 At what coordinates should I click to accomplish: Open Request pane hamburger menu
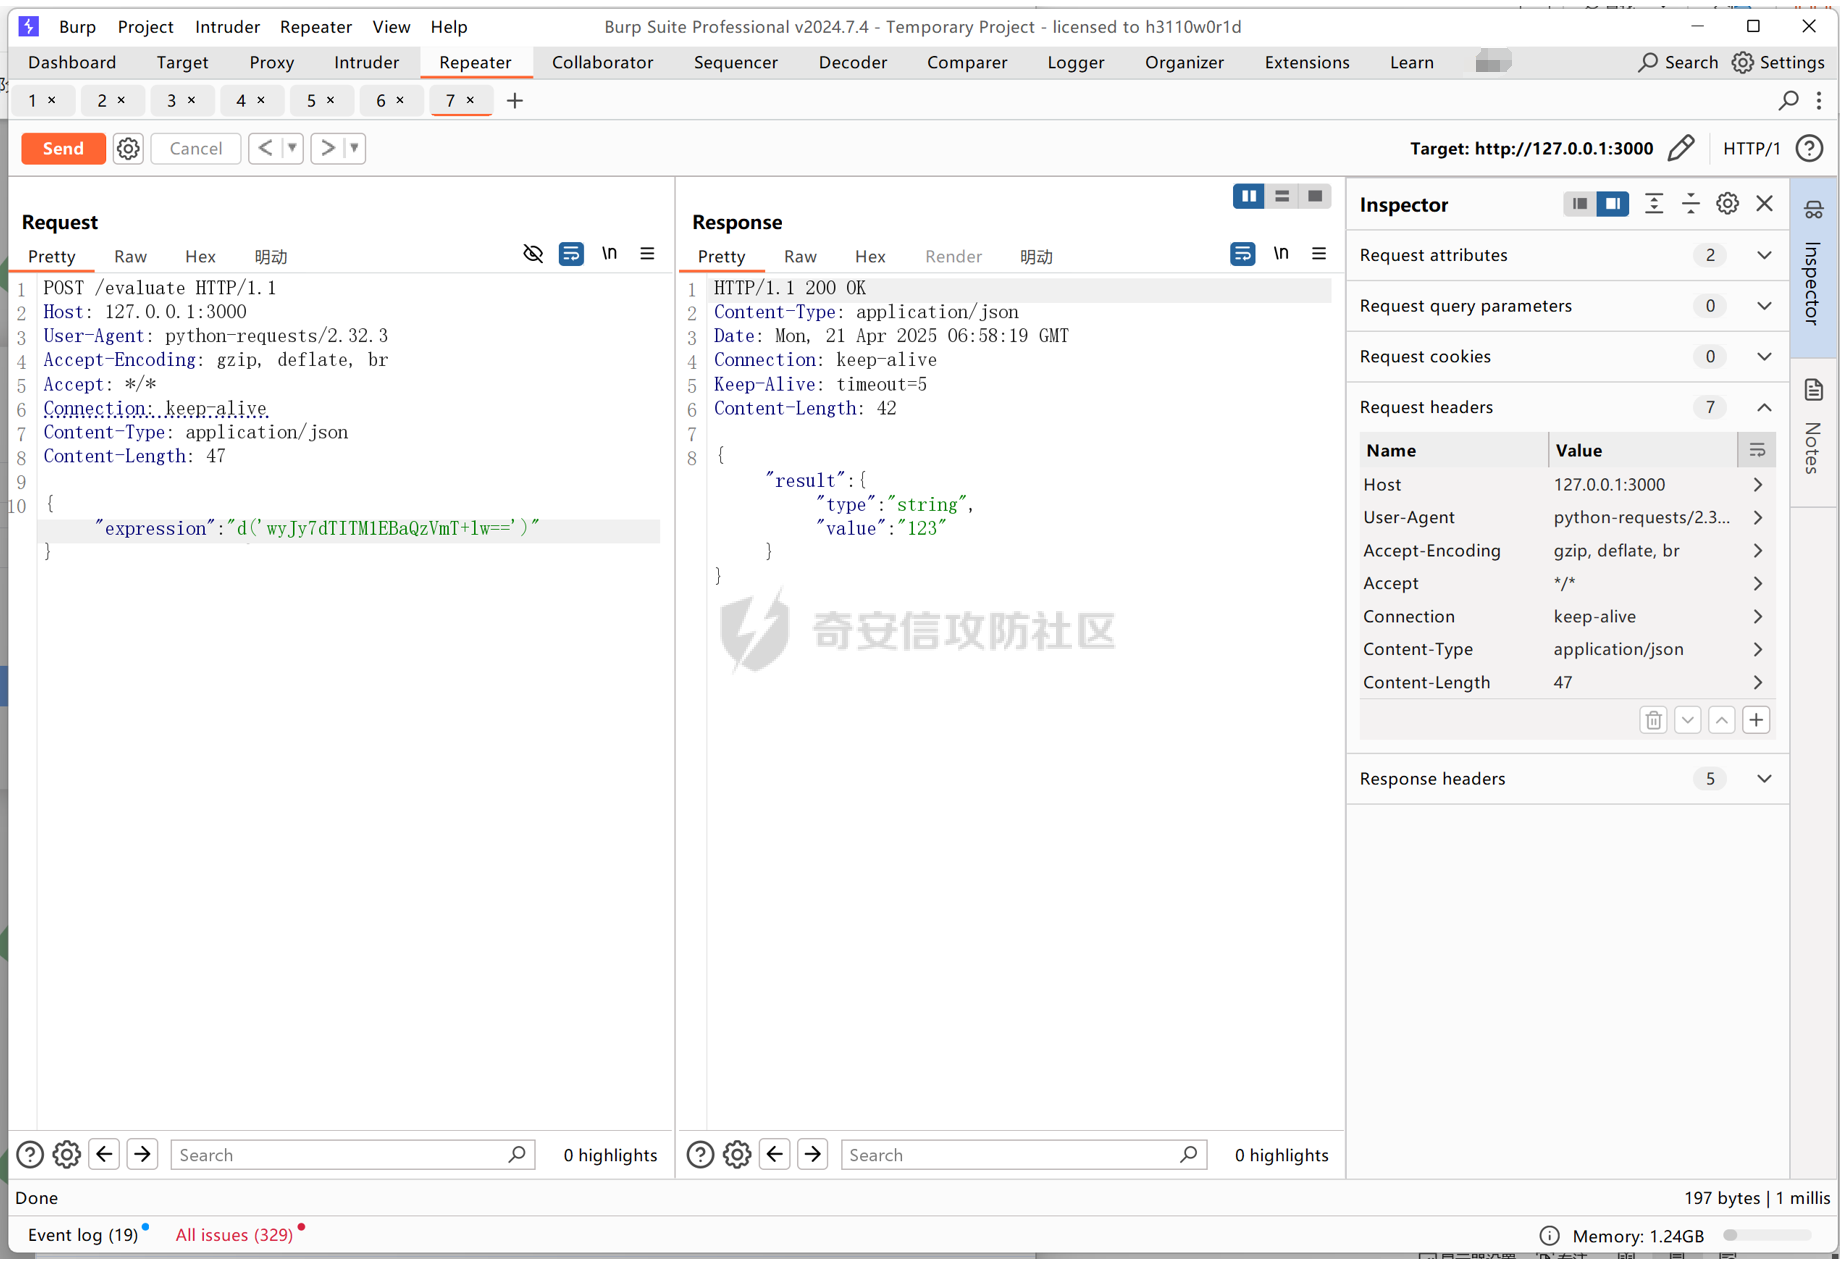(647, 254)
